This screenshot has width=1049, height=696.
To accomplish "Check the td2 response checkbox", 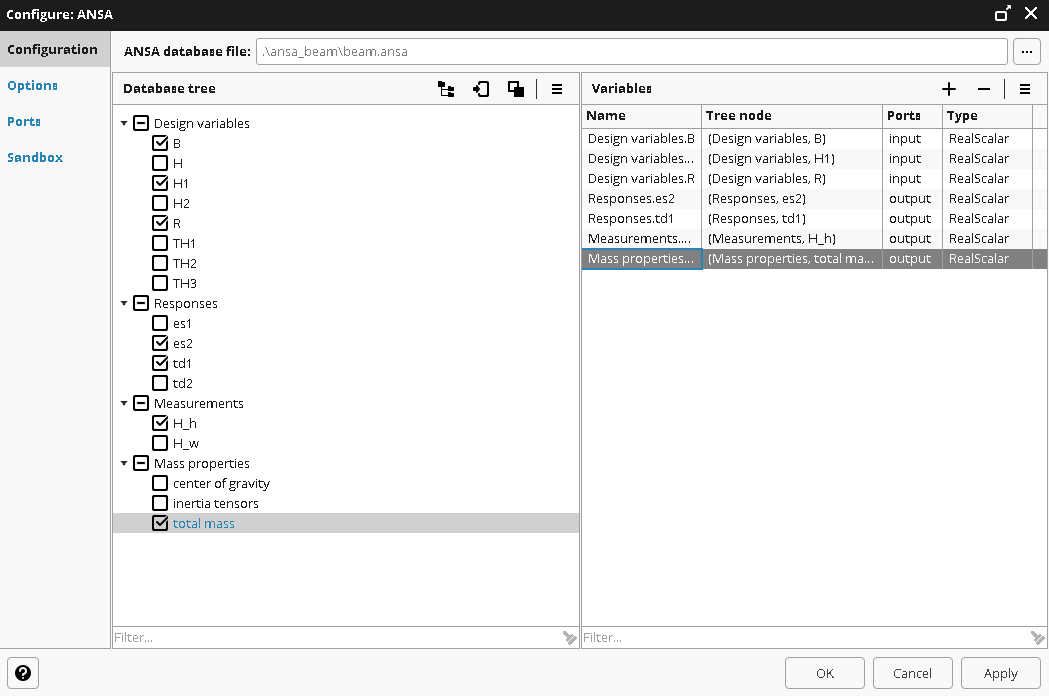I will (x=160, y=383).
